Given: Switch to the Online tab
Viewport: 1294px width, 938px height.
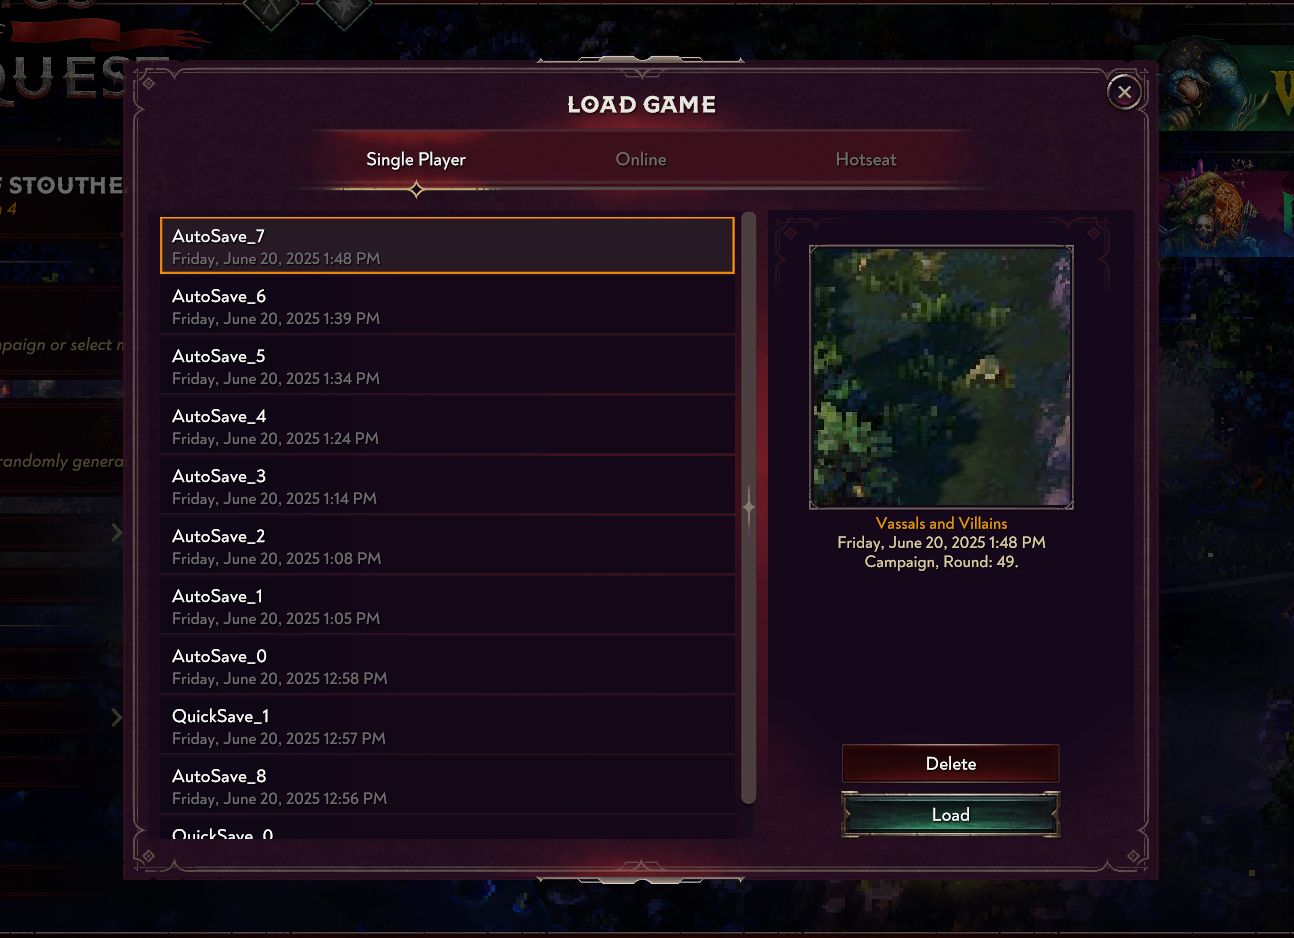Looking at the screenshot, I should pos(641,159).
